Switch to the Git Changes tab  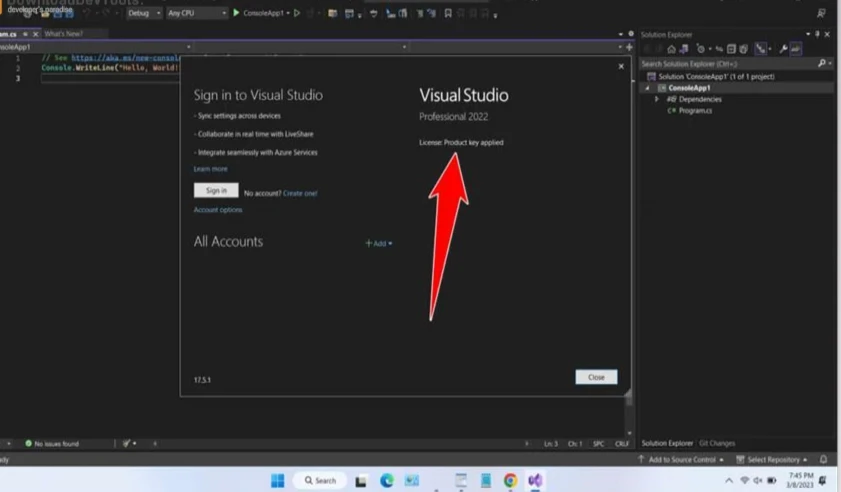coord(717,443)
